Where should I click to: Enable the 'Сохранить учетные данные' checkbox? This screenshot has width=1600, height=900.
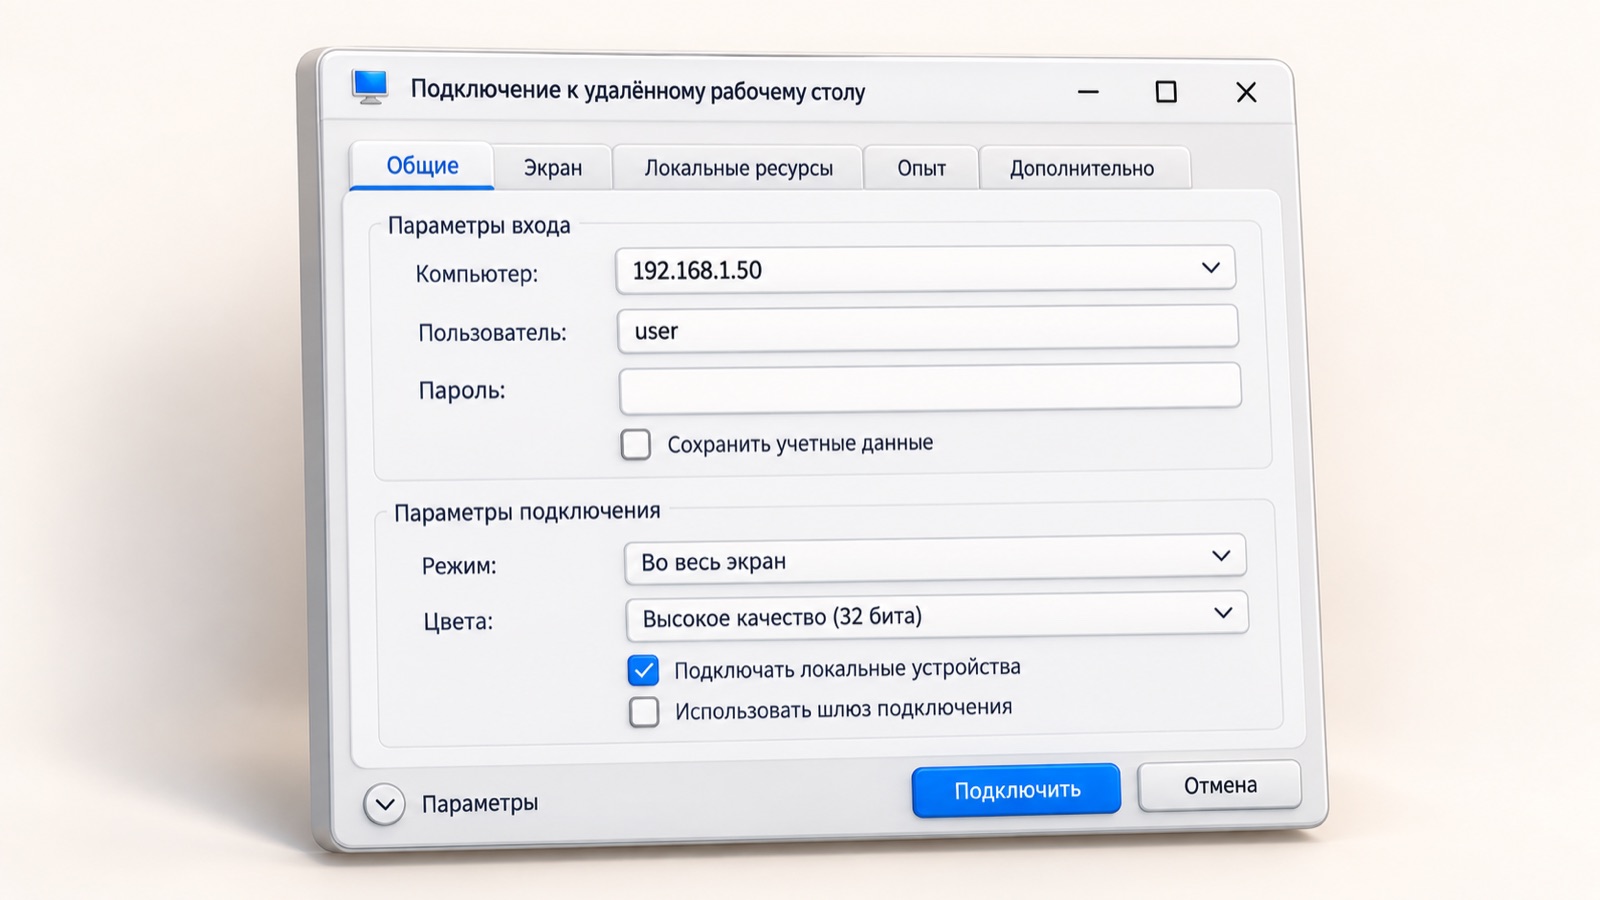point(636,444)
